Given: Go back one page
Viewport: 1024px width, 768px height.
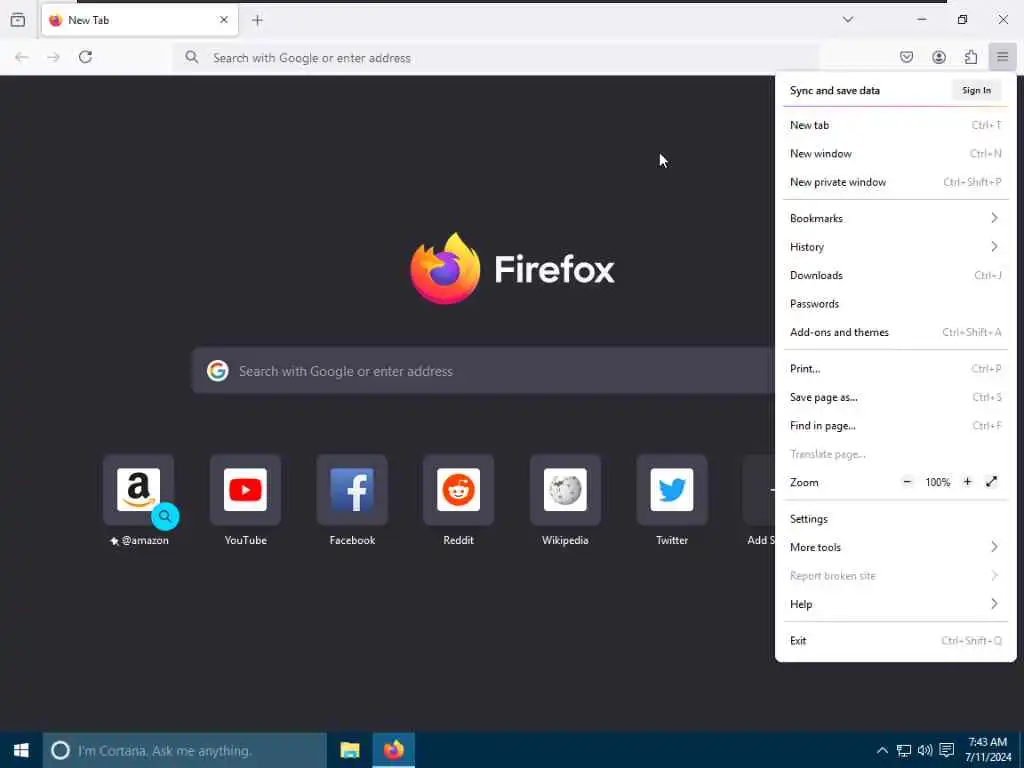Looking at the screenshot, I should (22, 57).
